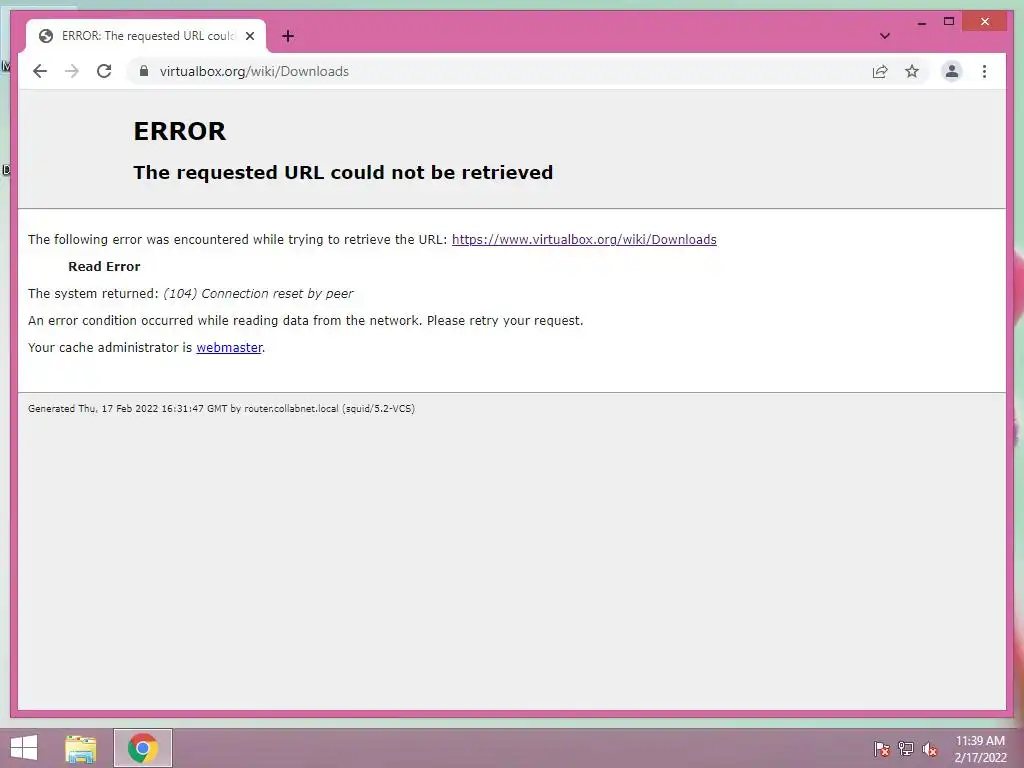Click the muted volume tray icon
Screen dimensions: 1024x768
929,749
